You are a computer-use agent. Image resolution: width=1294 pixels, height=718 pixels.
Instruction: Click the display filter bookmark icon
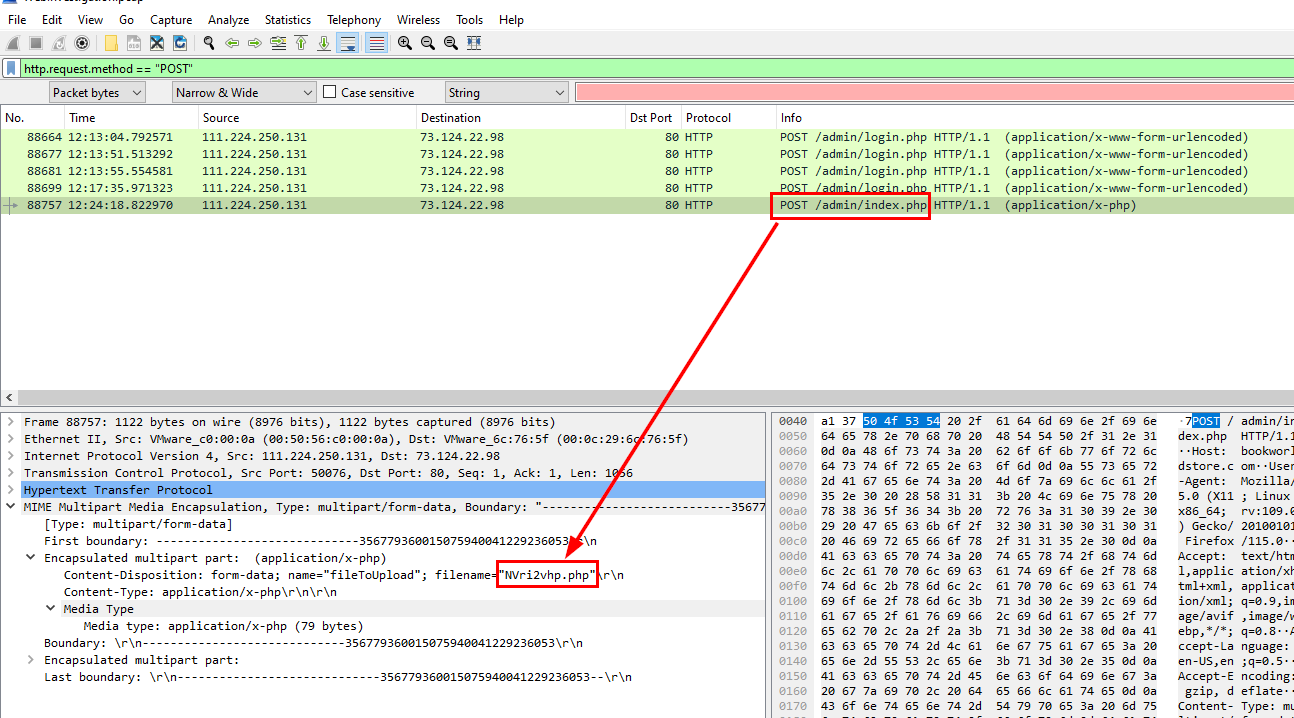pos(11,69)
